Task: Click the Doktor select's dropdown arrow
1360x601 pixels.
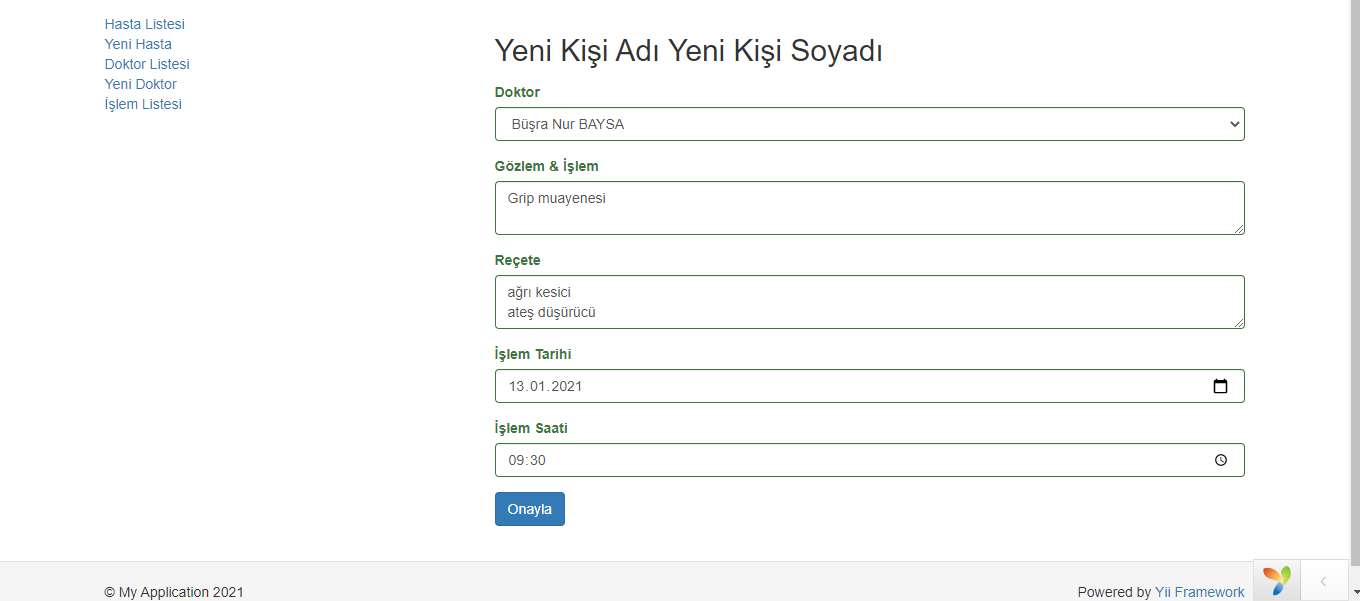Action: point(1232,124)
